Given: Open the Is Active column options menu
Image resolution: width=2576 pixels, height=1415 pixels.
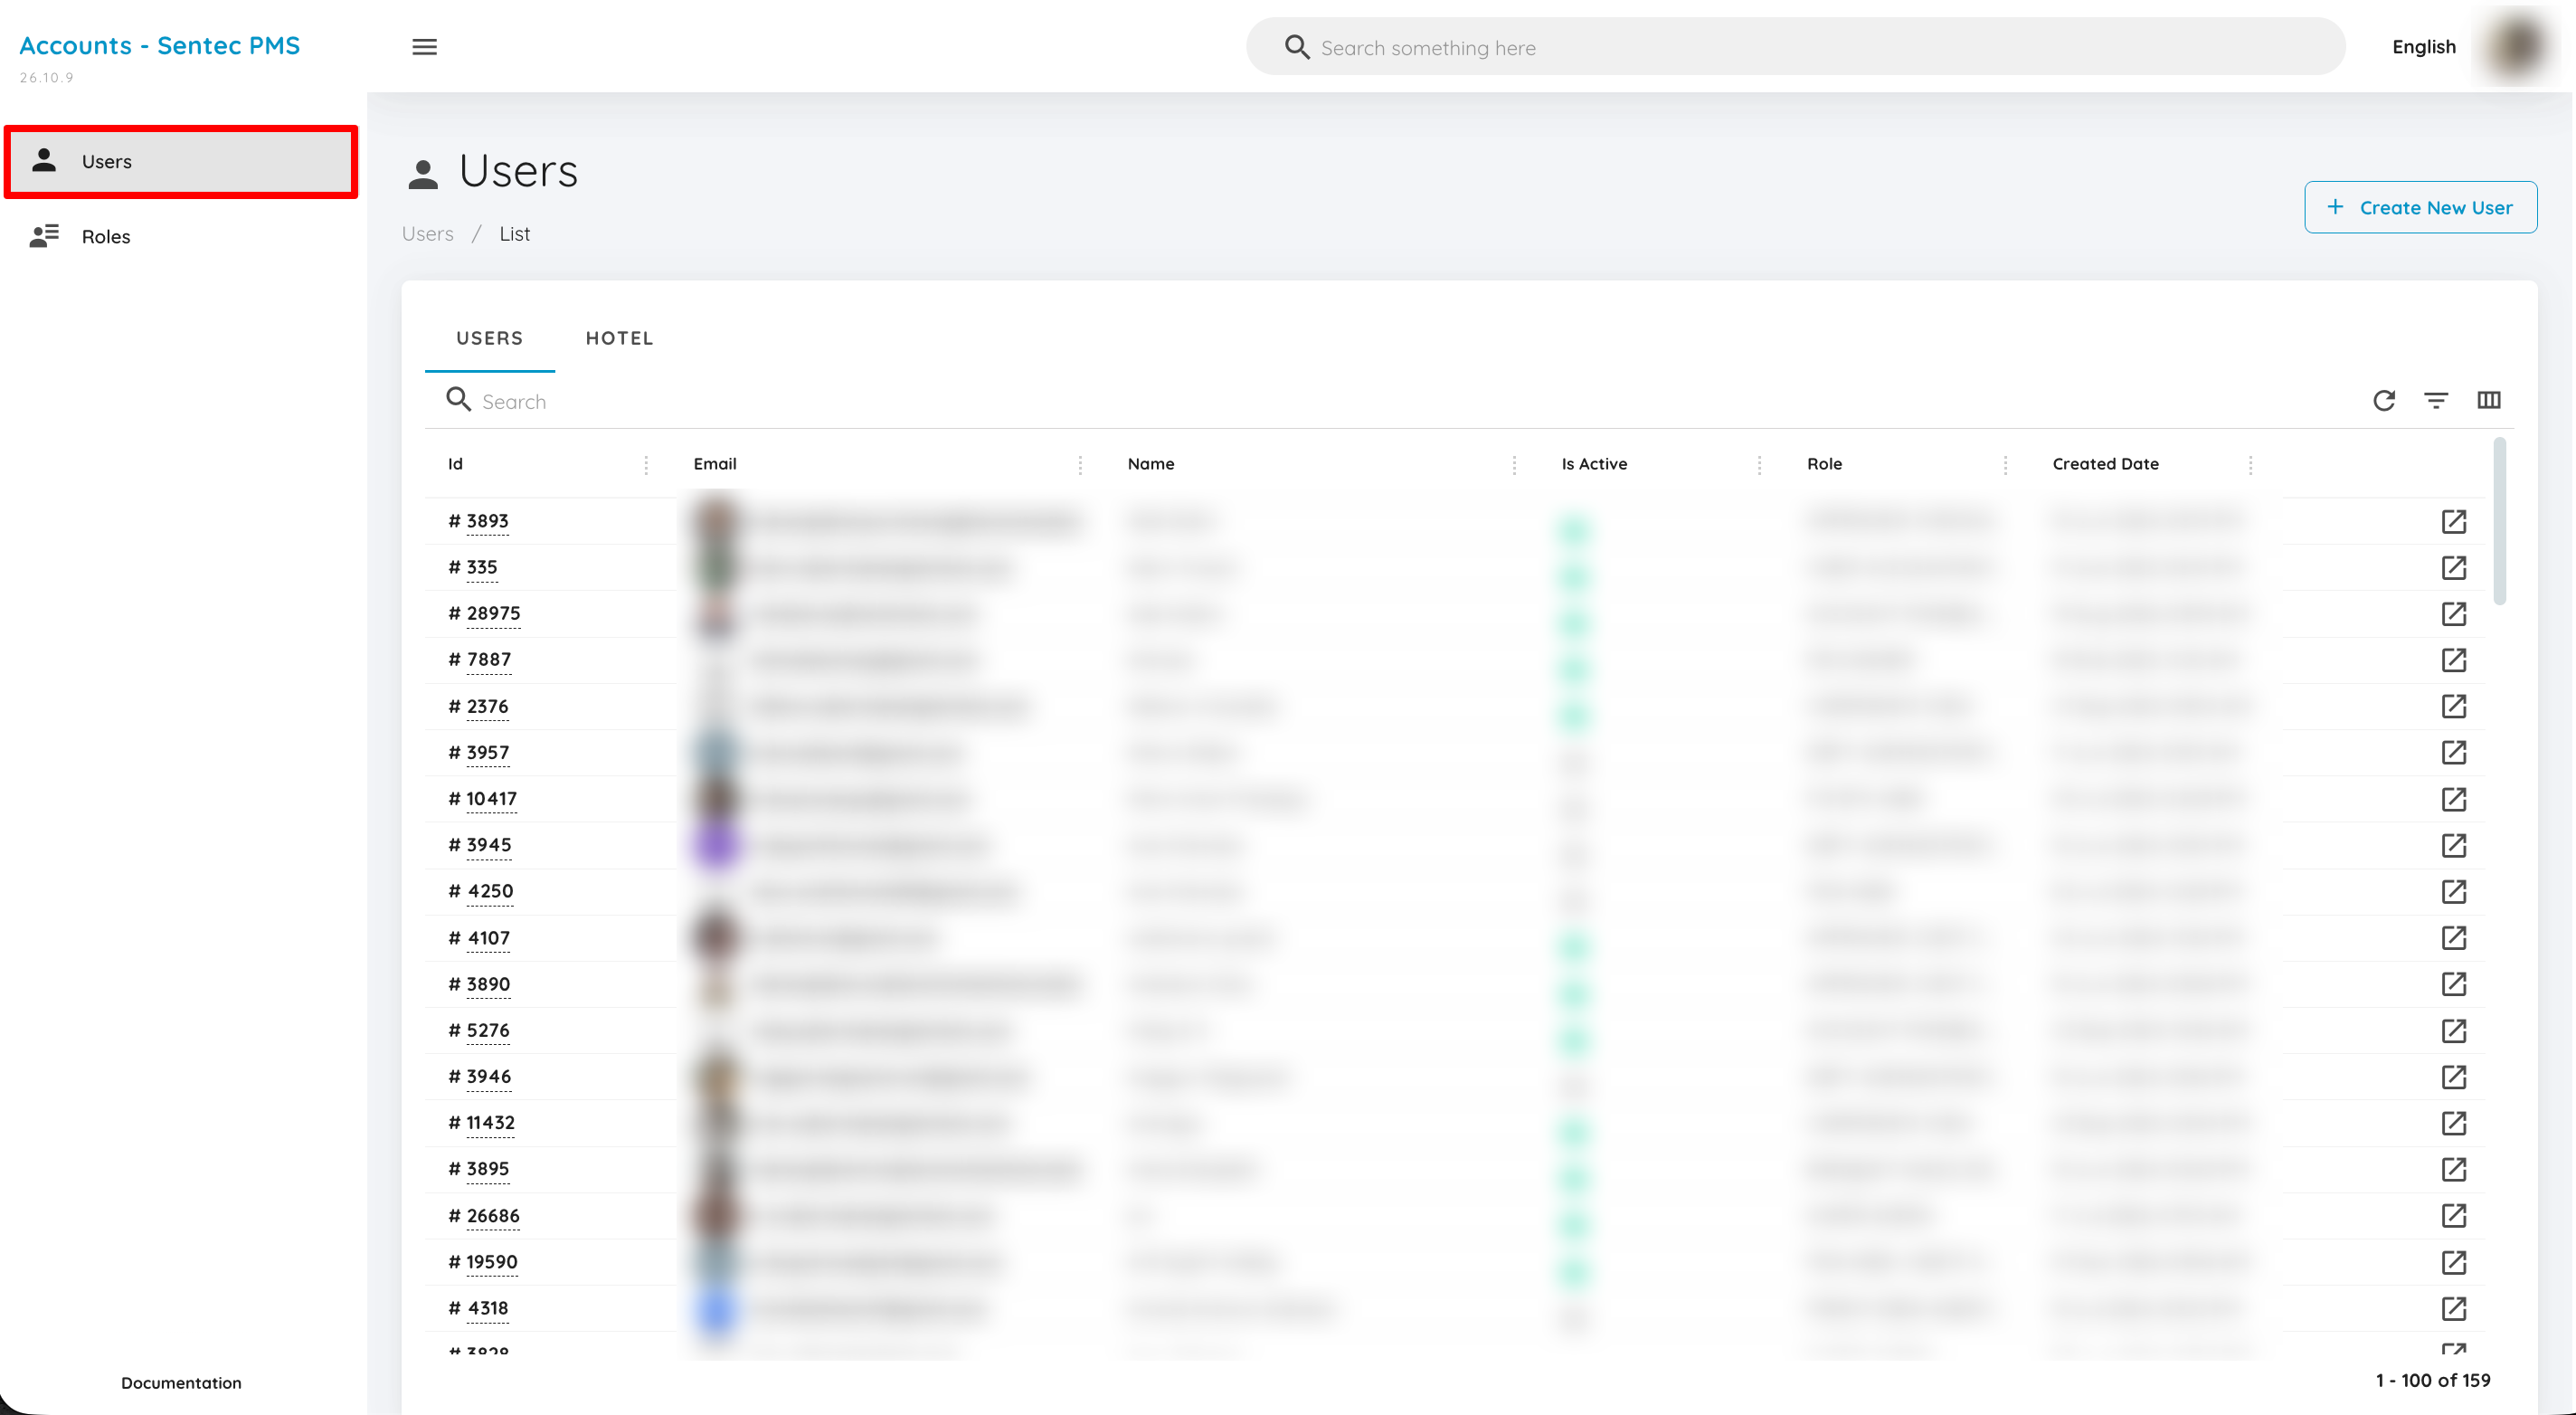Looking at the screenshot, I should 1759,464.
